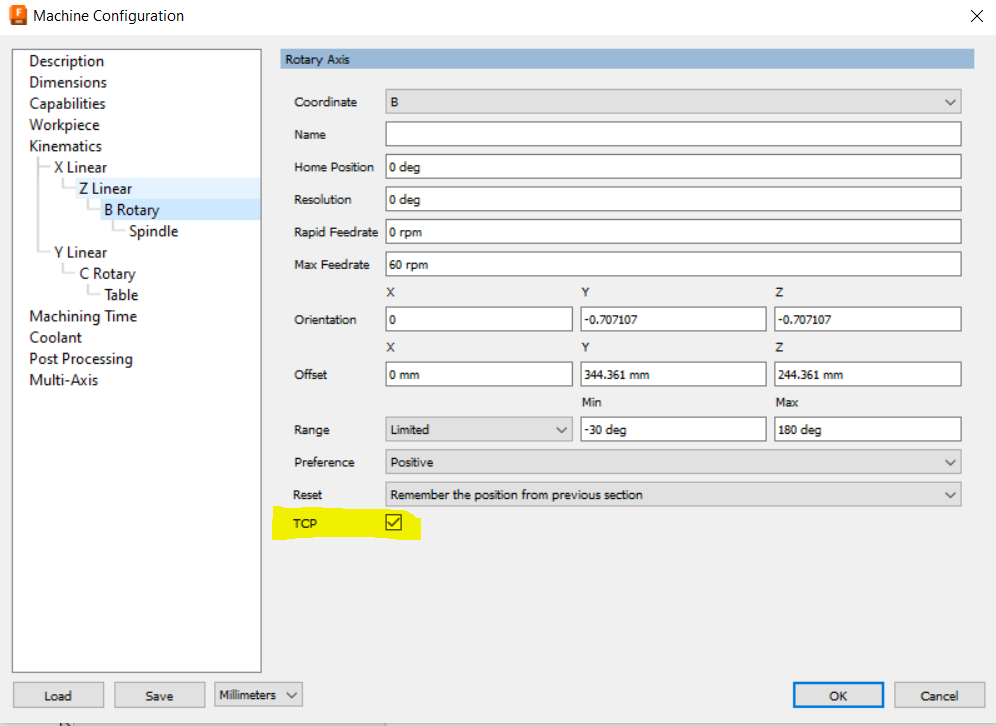View the Machining Time settings
The height and width of the screenshot is (726, 996).
coord(83,316)
